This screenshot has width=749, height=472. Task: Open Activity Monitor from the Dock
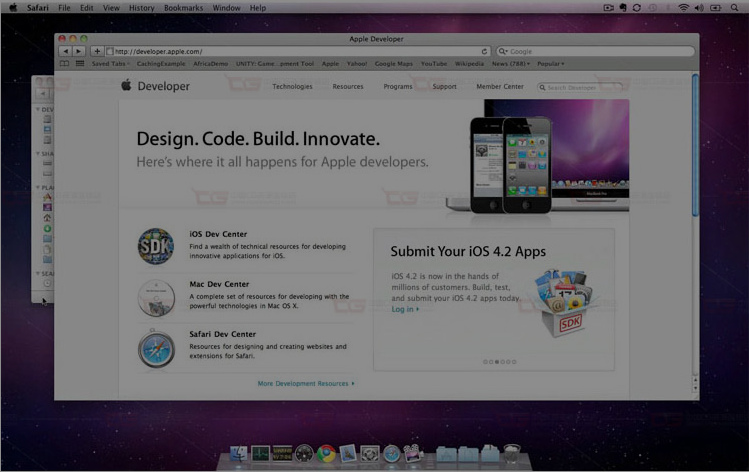coord(260,453)
